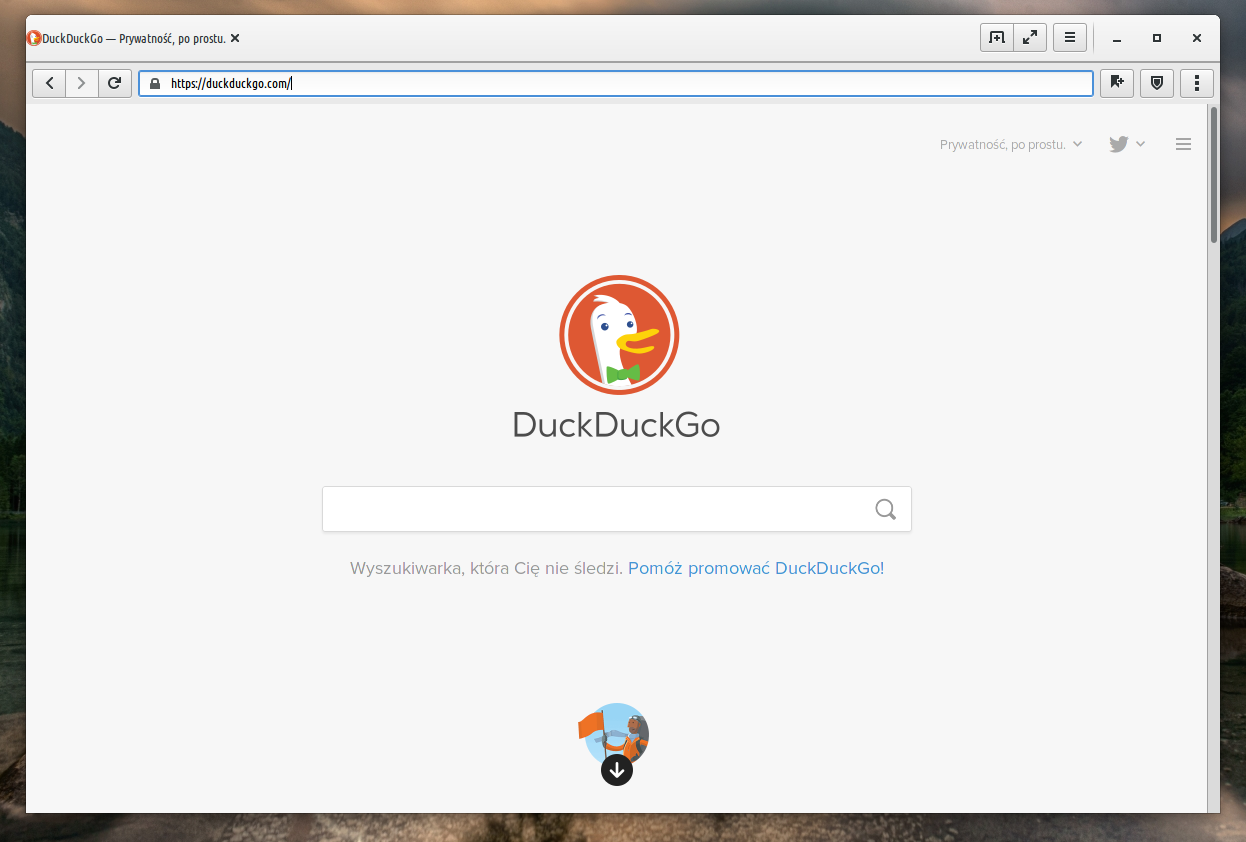Add this page to bookmarks
Image resolution: width=1246 pixels, height=842 pixels.
point(1117,83)
